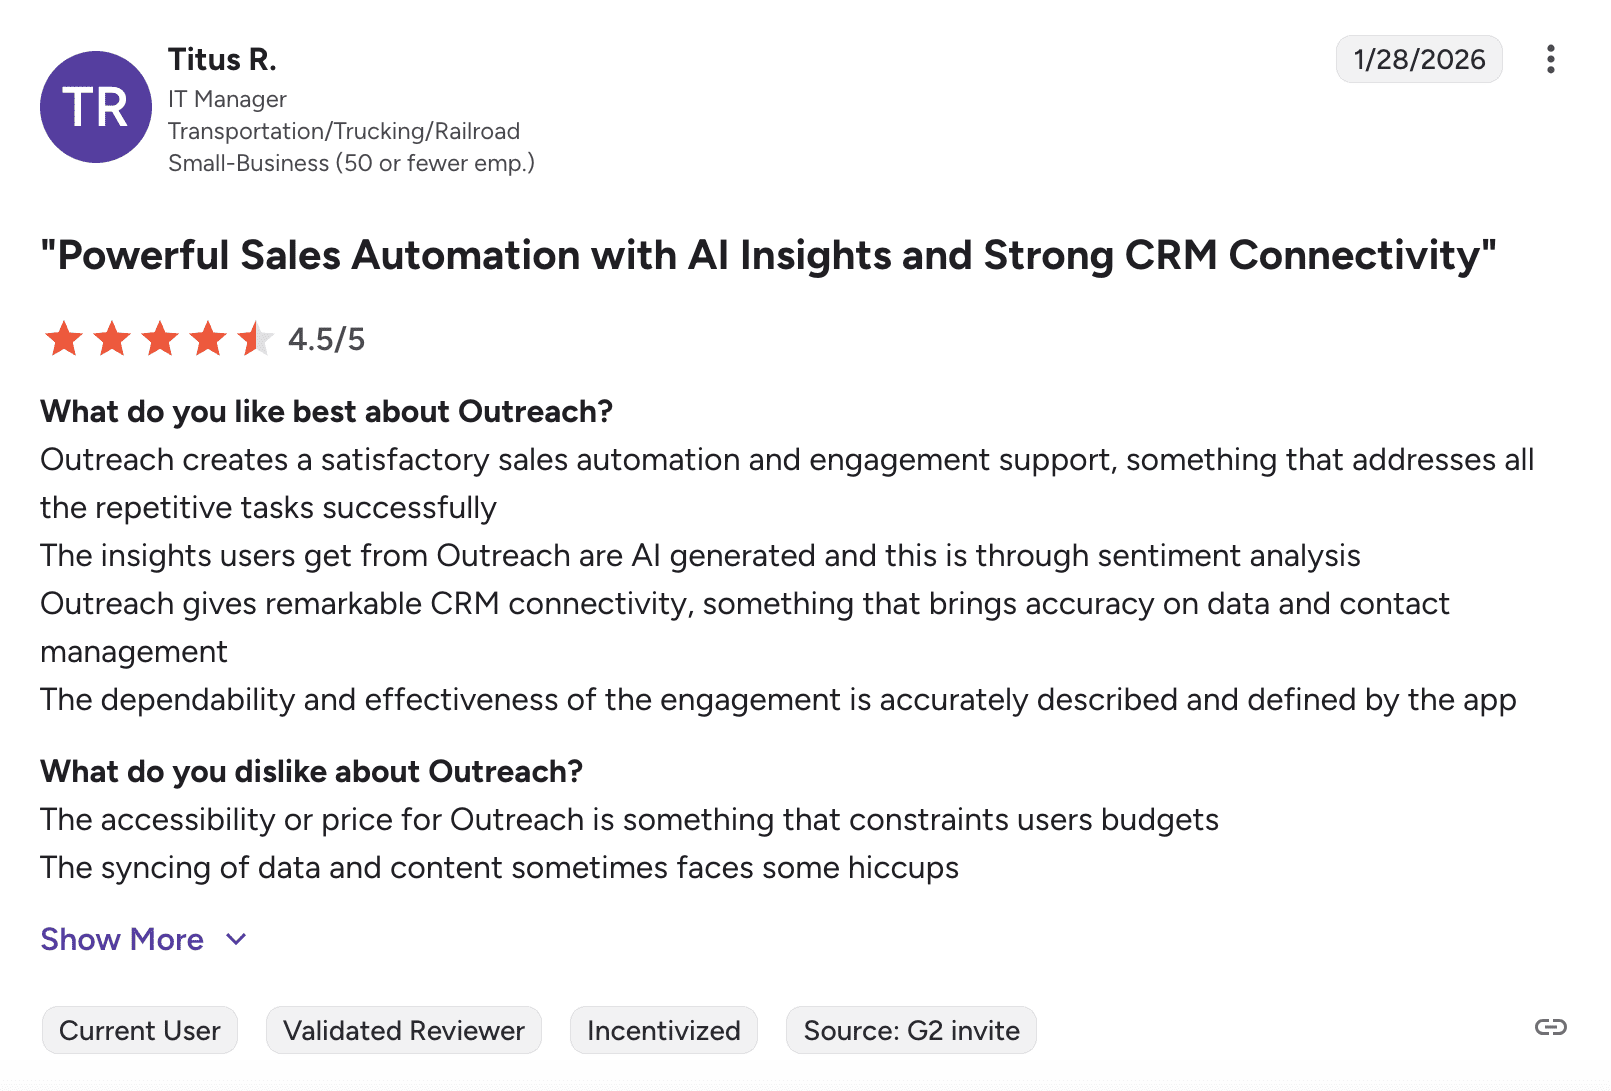Click the third rating star
The image size is (1611, 1091).
tap(160, 339)
